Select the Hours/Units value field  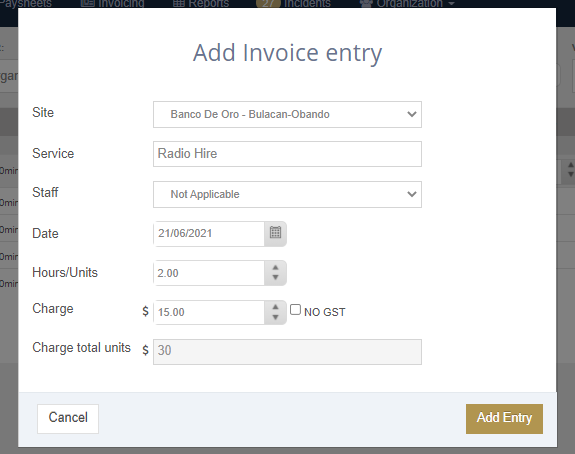point(209,273)
